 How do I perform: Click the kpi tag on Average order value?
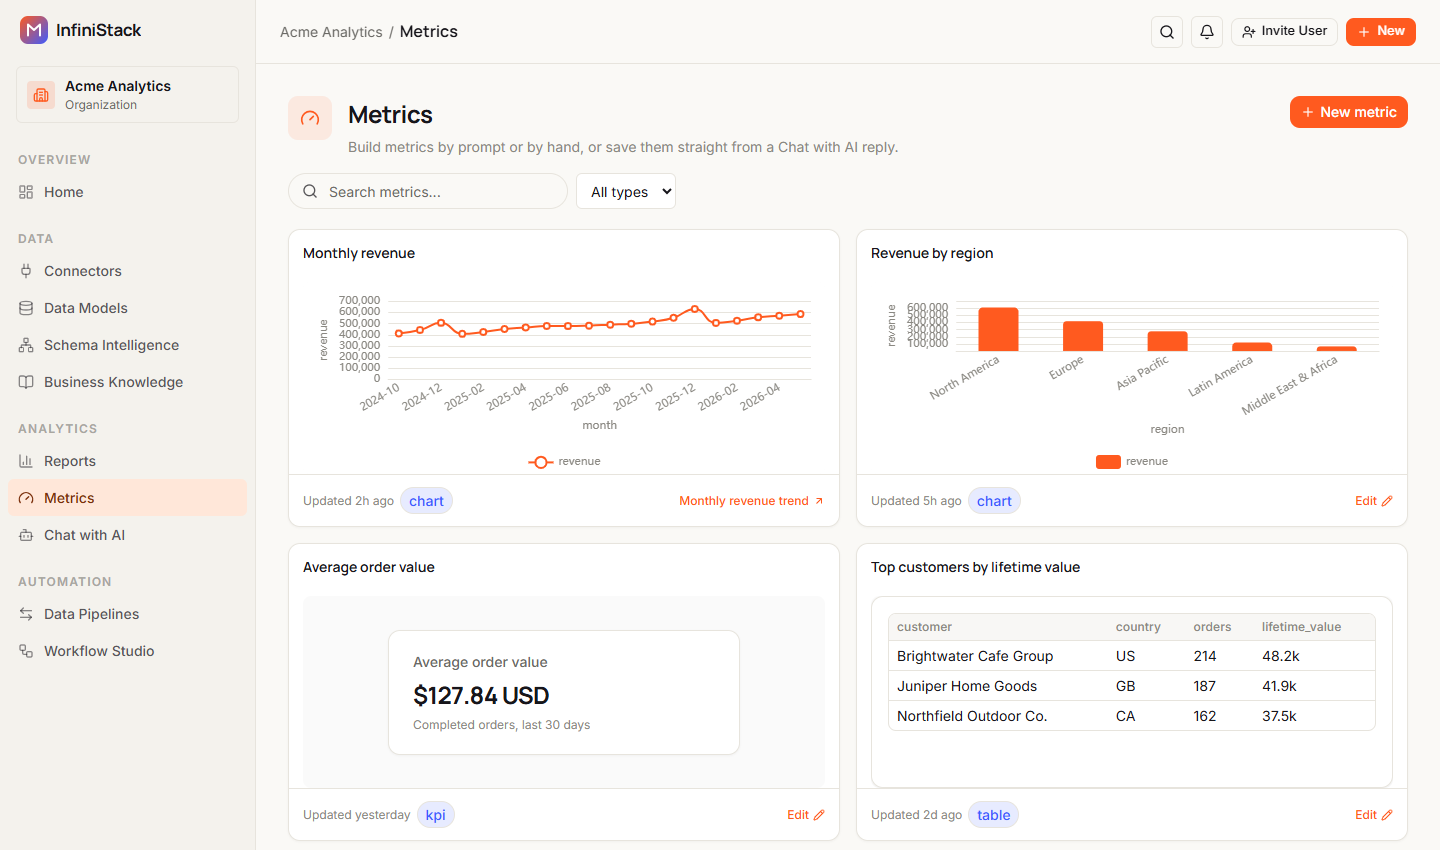(436, 815)
